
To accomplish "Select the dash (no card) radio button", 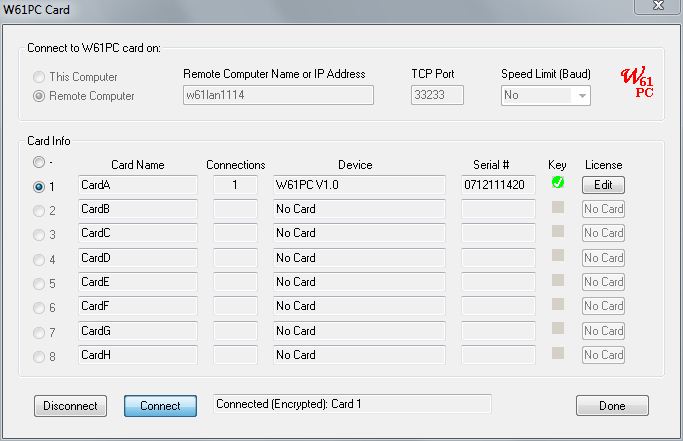I will coord(39,162).
